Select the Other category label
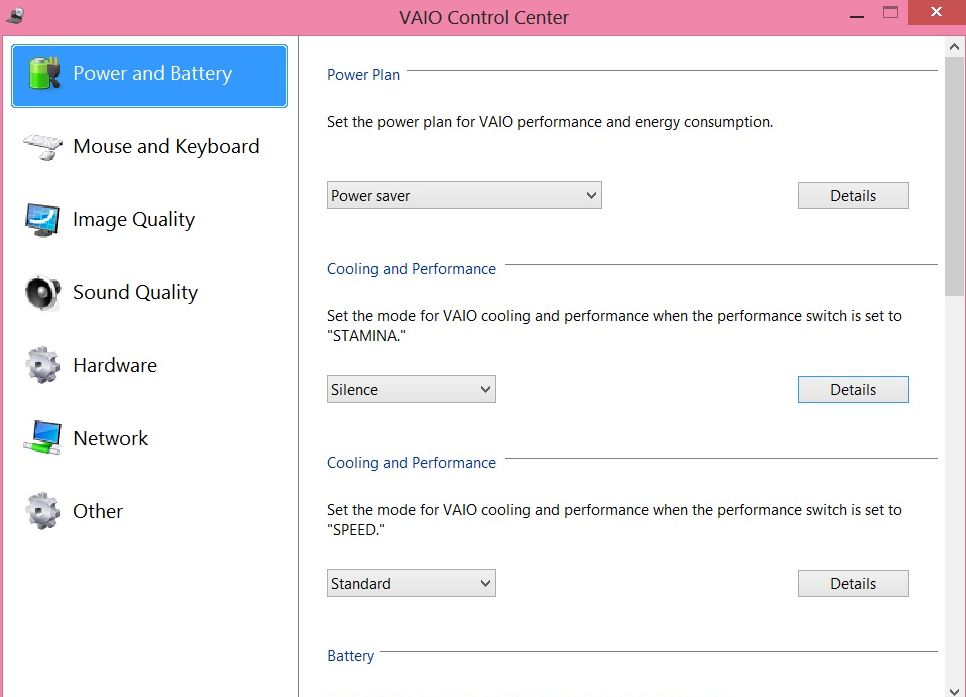 98,511
